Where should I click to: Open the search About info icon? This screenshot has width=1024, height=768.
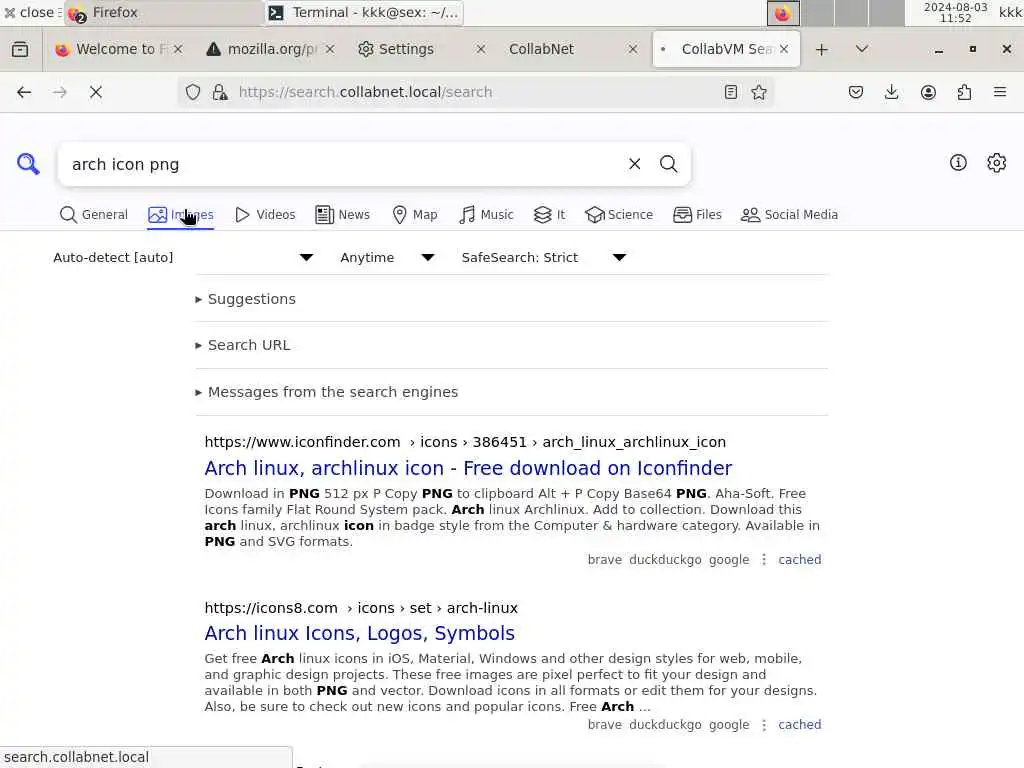coord(958,163)
